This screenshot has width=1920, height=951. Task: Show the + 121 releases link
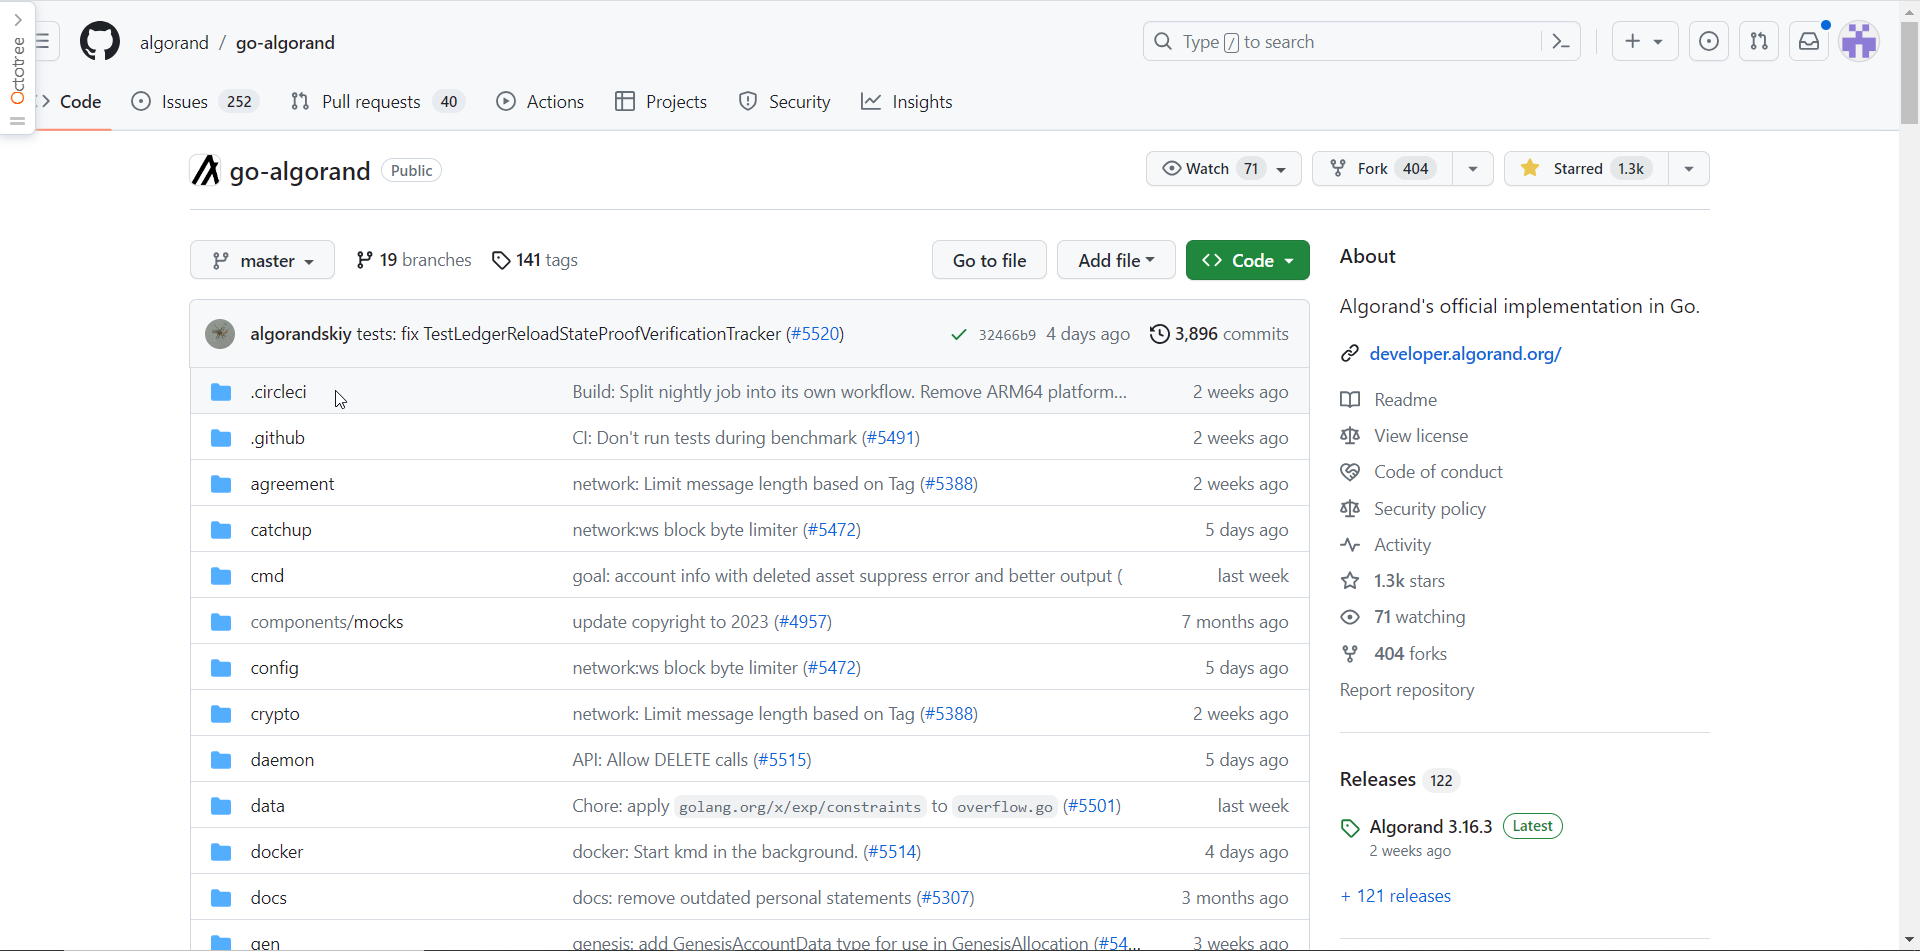click(x=1396, y=895)
